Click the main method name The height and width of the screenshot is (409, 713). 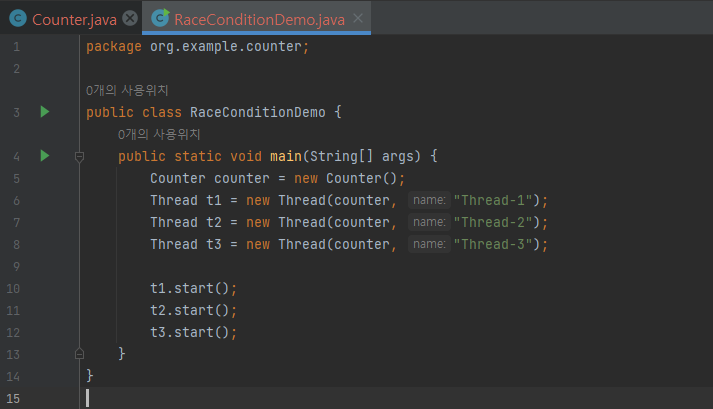tap(286, 156)
